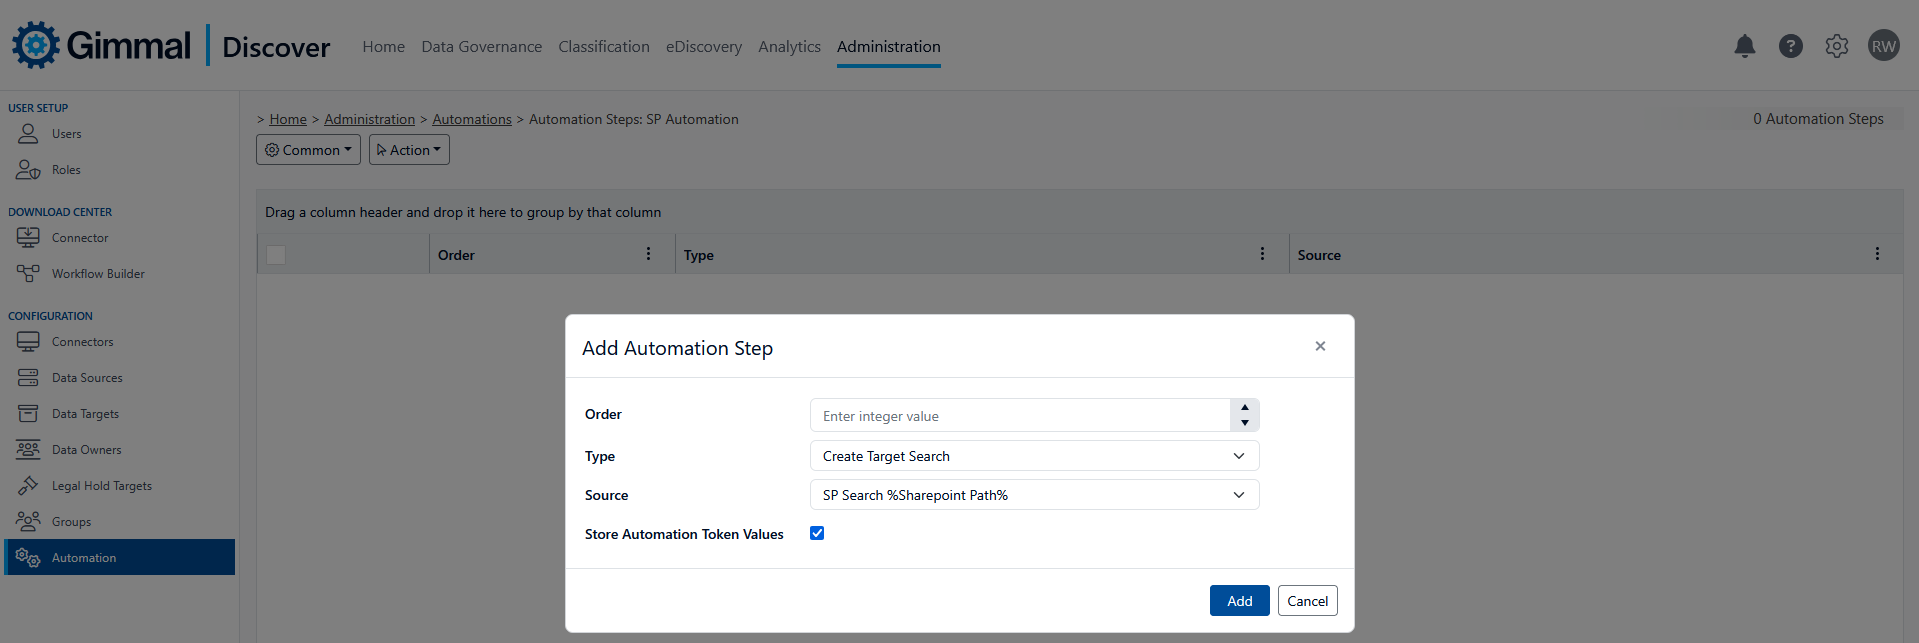The image size is (1919, 643).
Task: Expand the Type dropdown
Action: point(1034,456)
